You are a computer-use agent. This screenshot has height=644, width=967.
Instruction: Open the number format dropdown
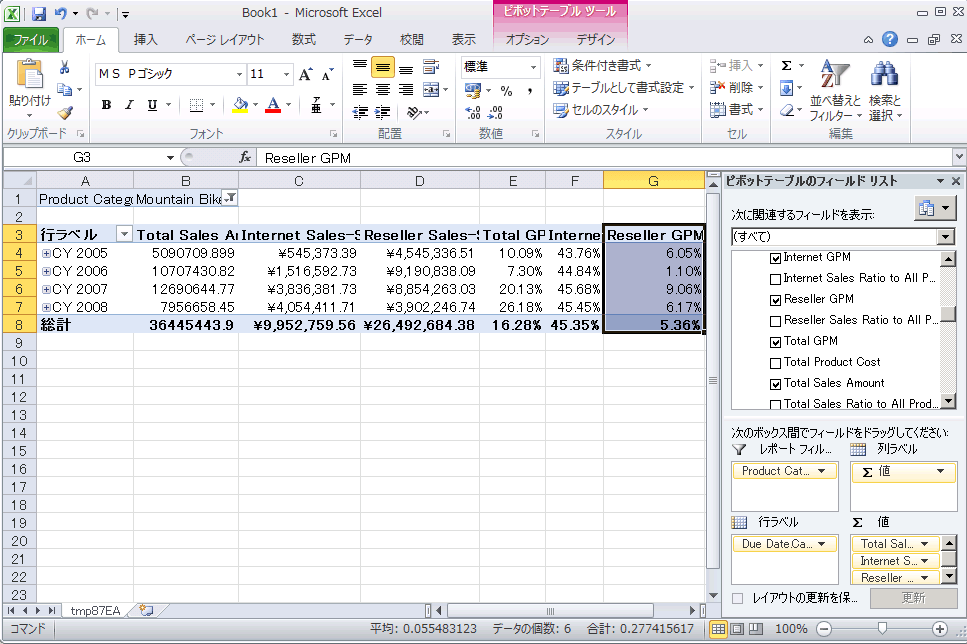tap(533, 67)
